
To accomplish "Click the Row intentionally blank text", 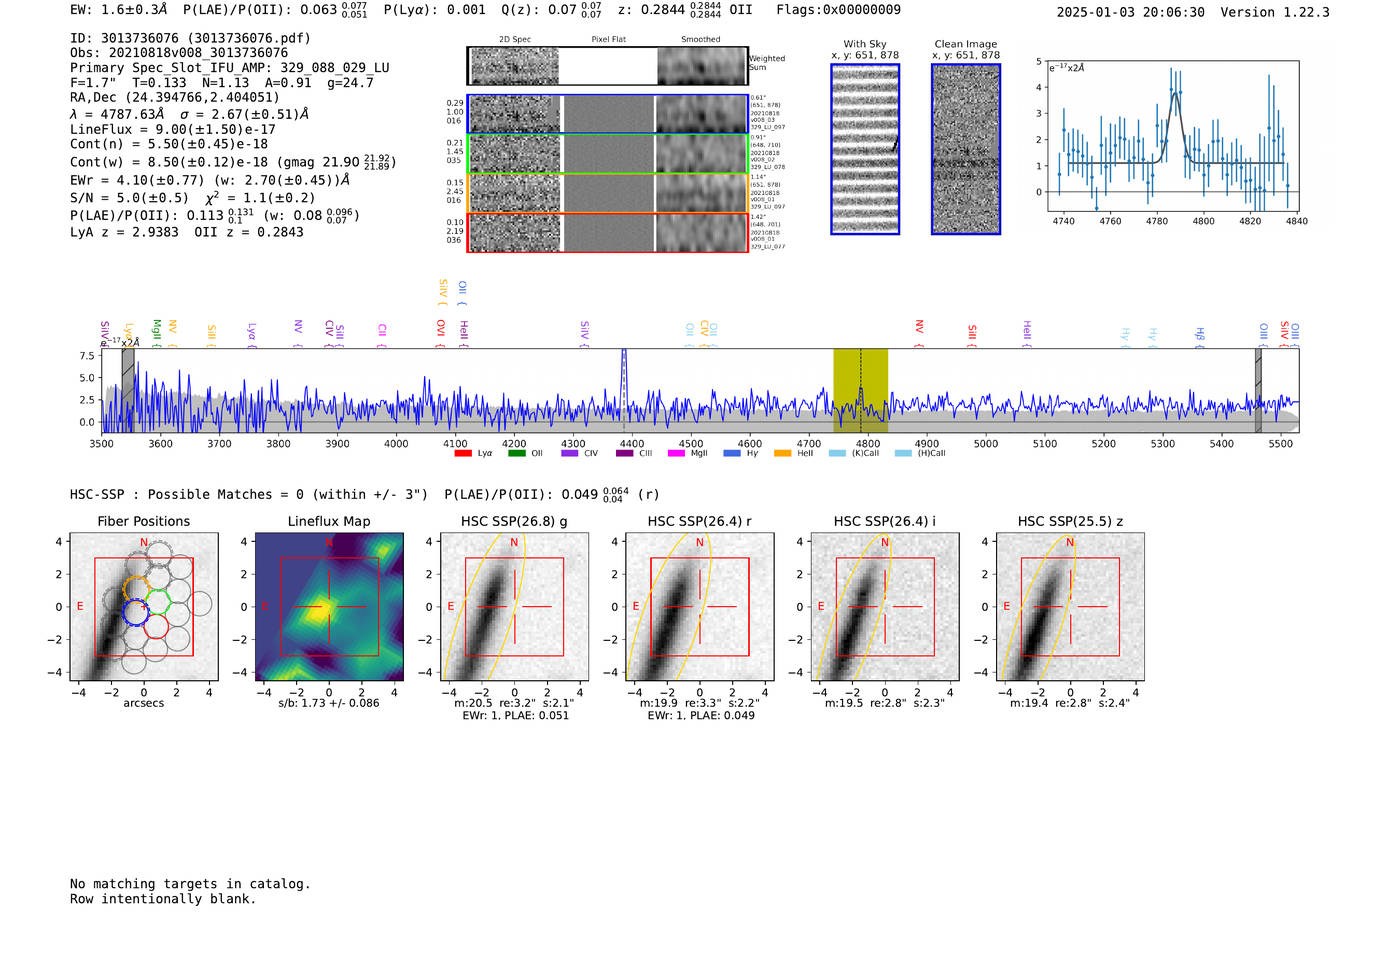I will [163, 899].
